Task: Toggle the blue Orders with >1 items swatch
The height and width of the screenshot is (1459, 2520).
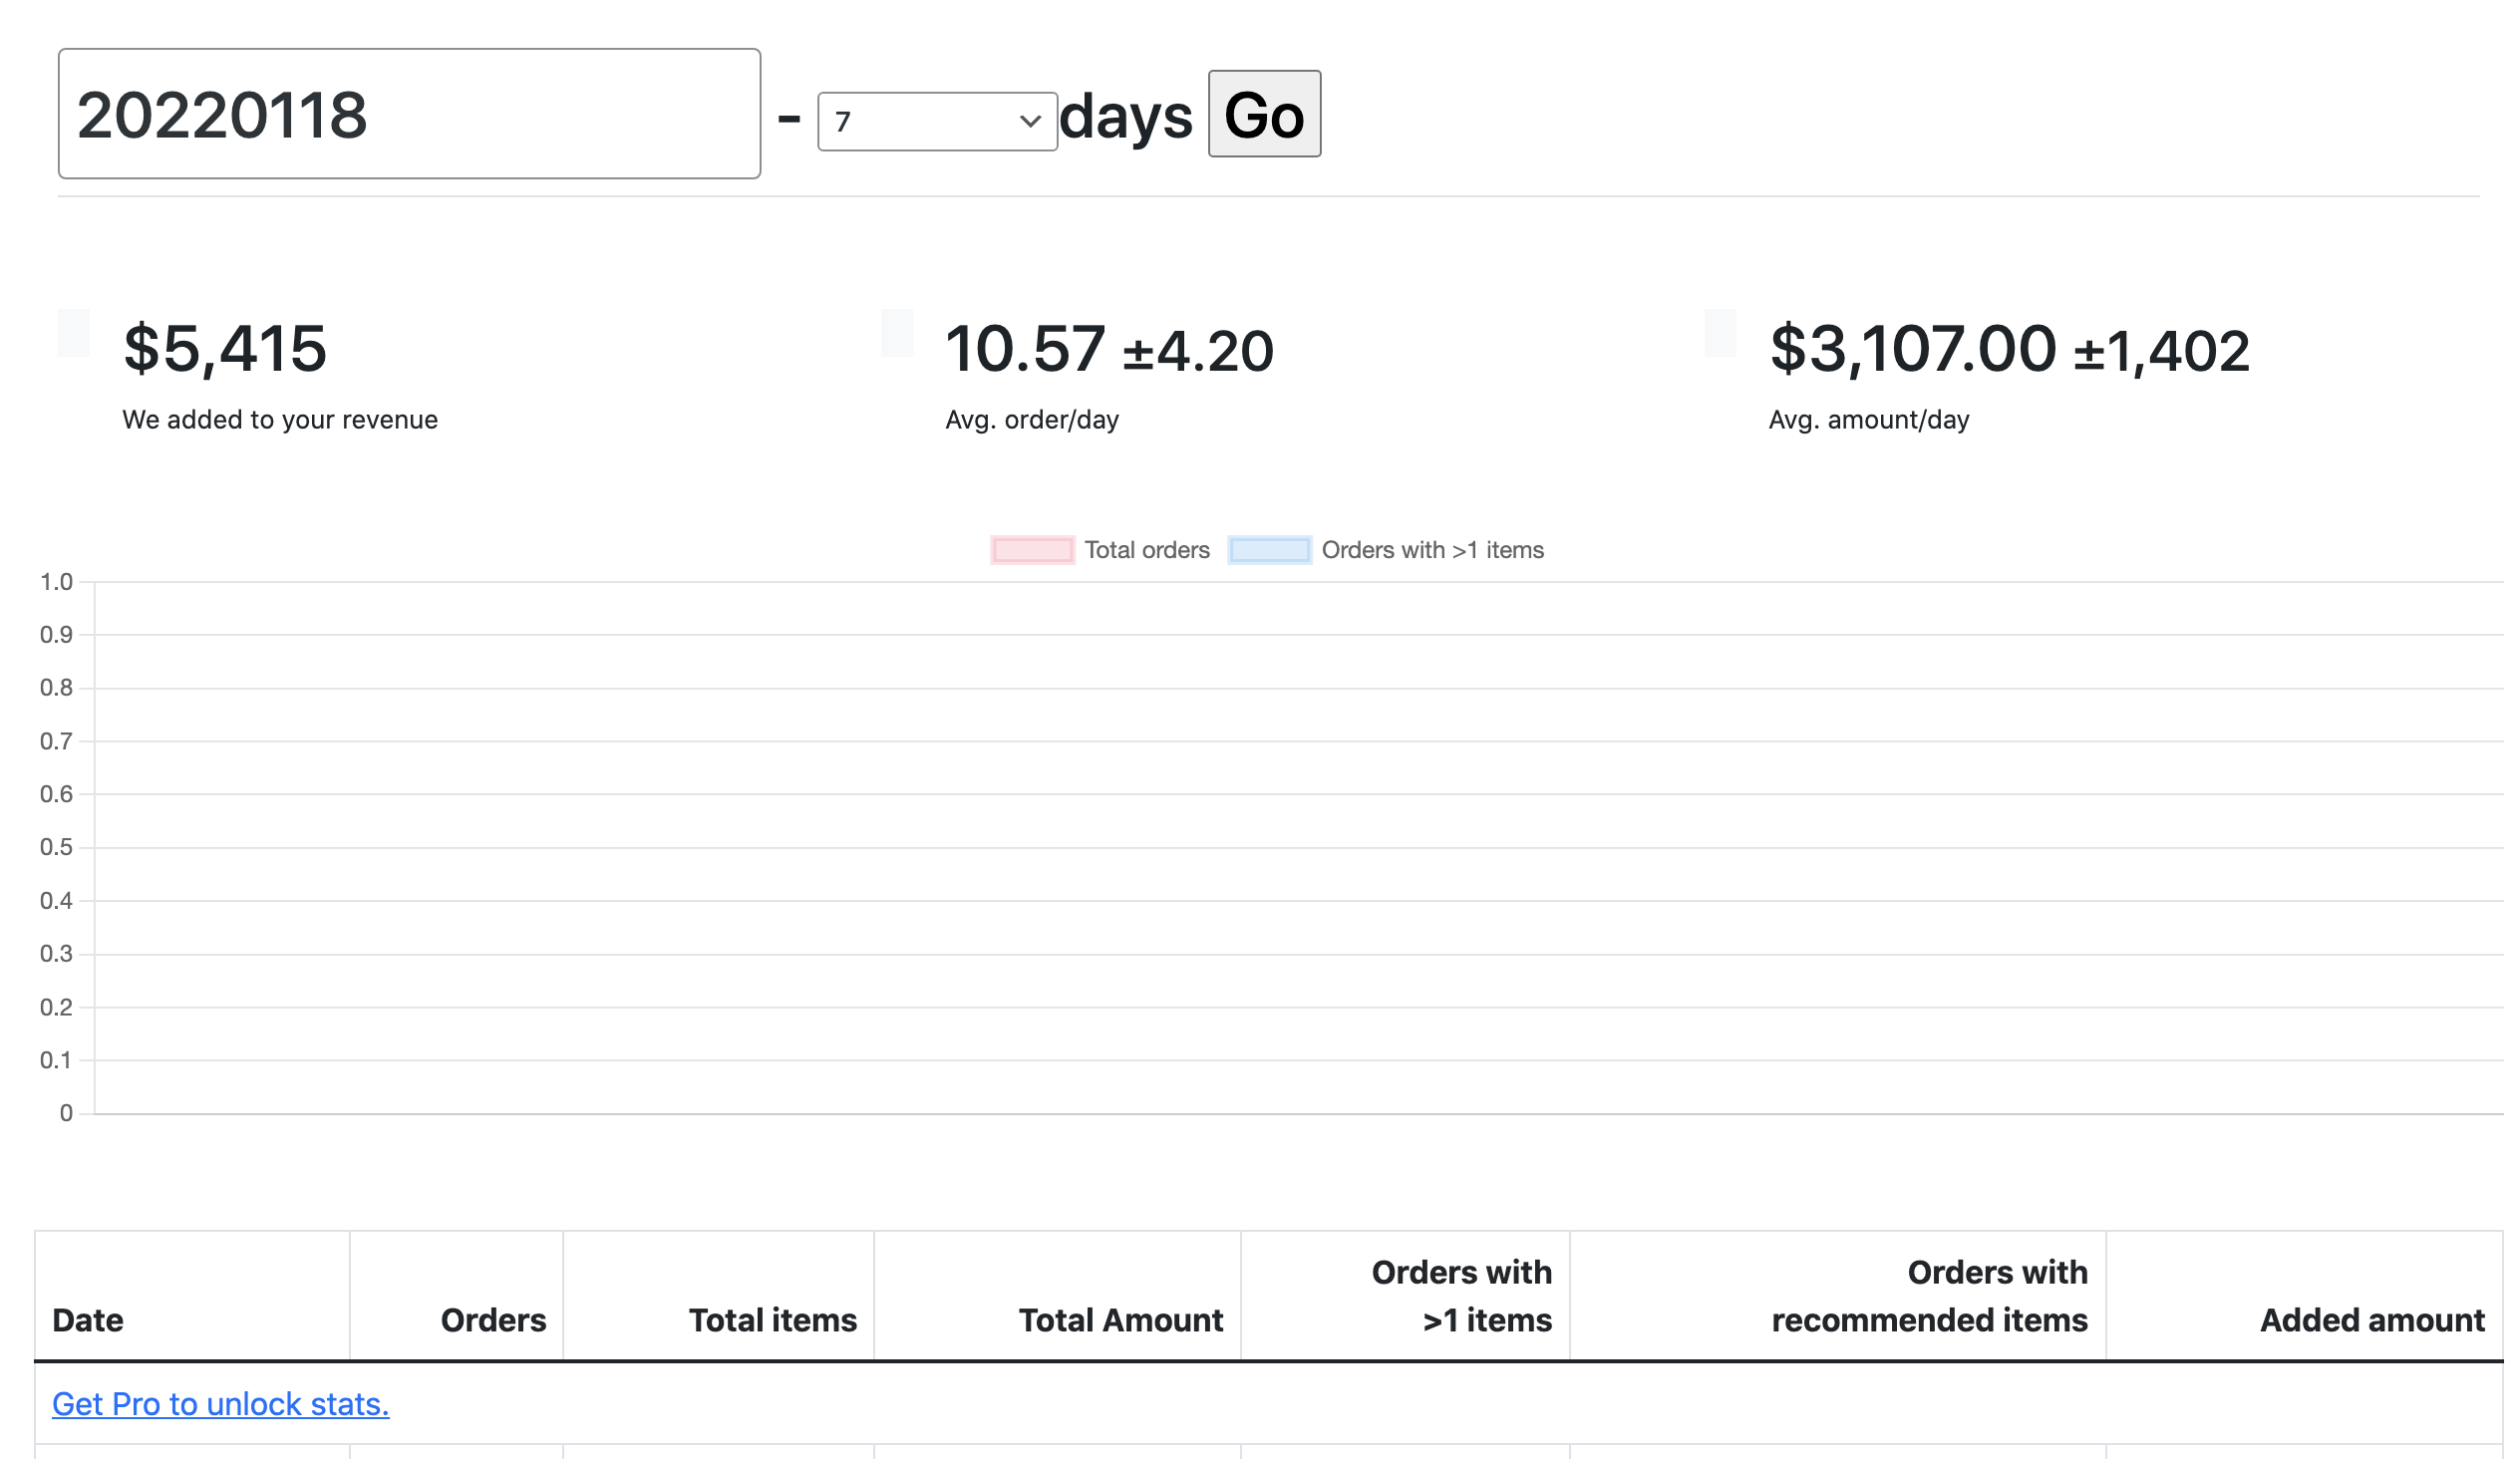Action: pyautogui.click(x=1269, y=550)
